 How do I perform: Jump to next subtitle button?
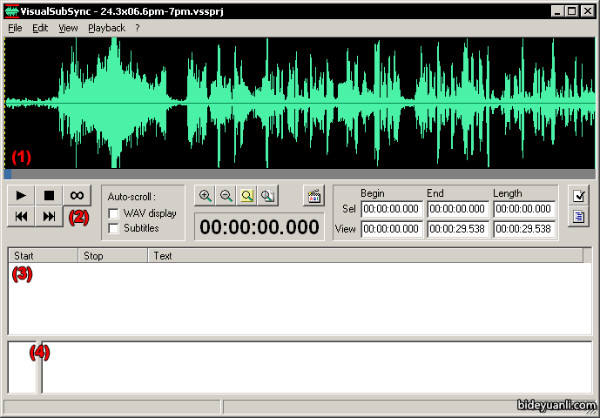coord(49,217)
